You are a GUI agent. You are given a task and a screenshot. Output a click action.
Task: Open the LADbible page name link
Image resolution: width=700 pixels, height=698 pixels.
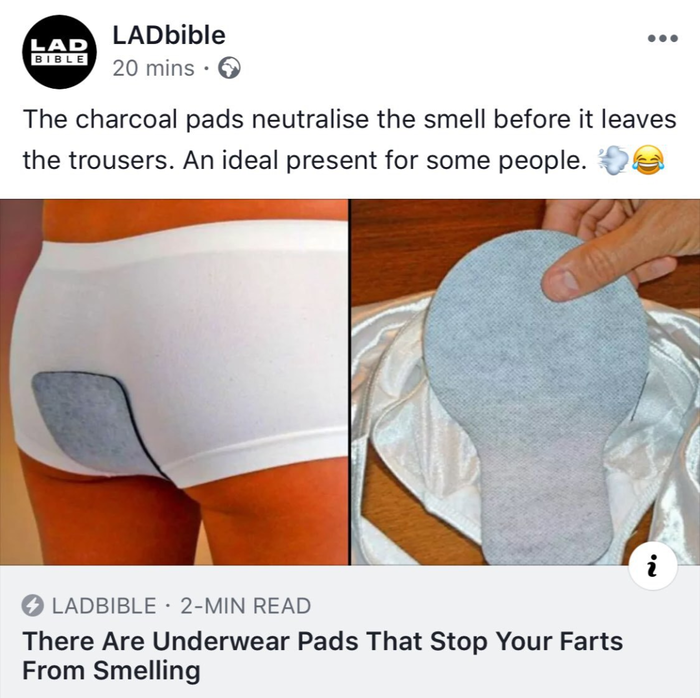click(169, 35)
